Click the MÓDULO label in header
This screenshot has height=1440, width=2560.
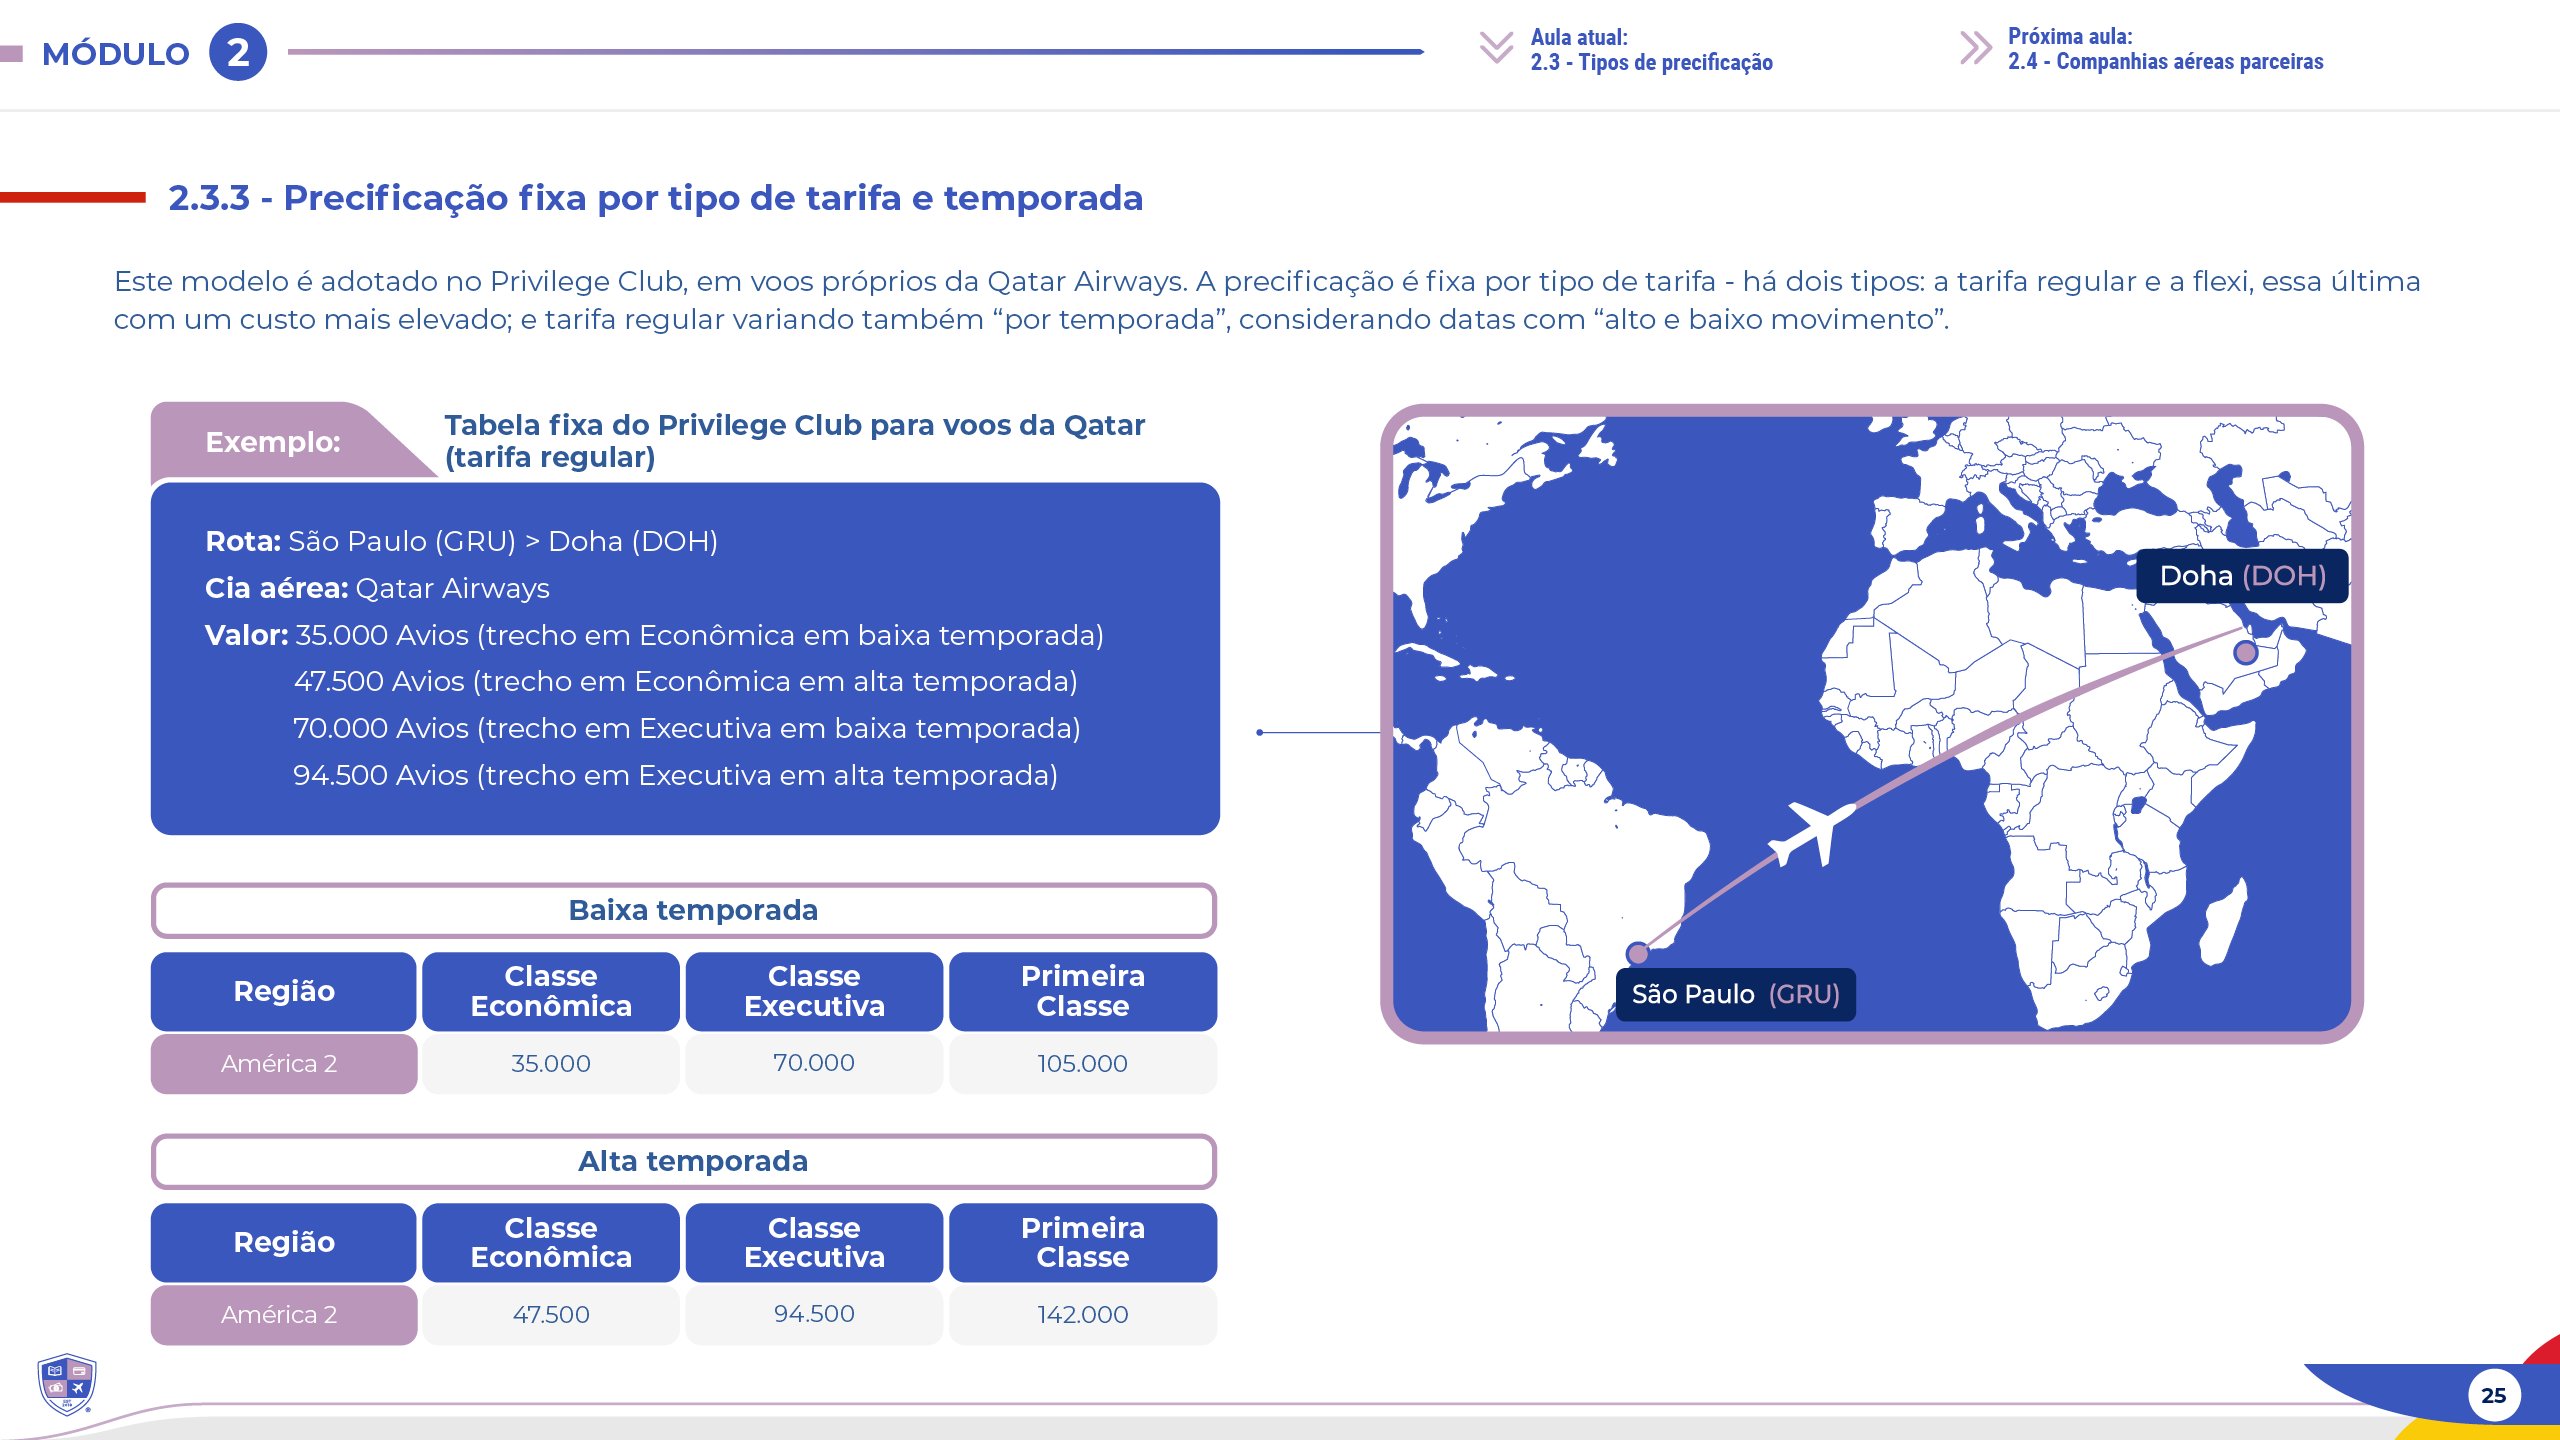(x=116, y=54)
